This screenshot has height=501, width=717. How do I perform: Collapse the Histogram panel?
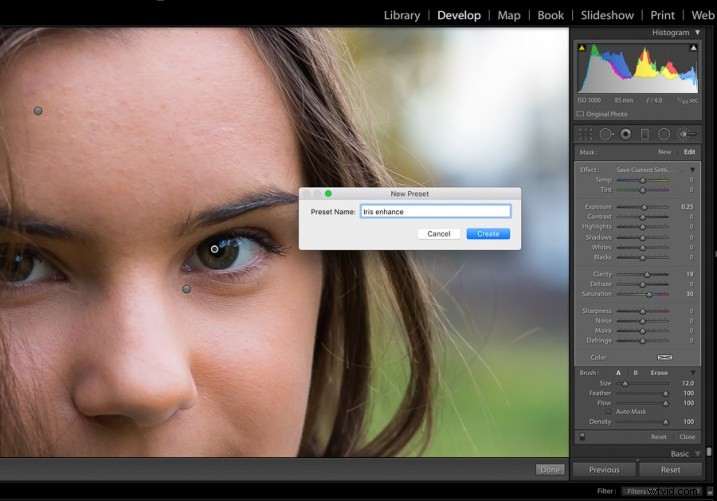pos(697,32)
